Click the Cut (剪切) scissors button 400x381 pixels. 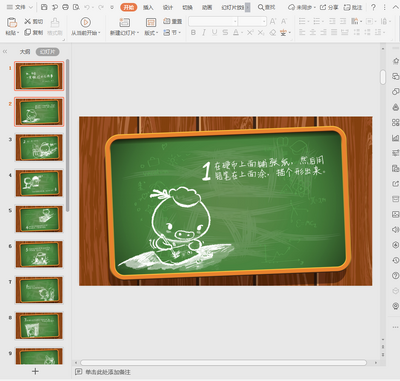[x=33, y=22]
